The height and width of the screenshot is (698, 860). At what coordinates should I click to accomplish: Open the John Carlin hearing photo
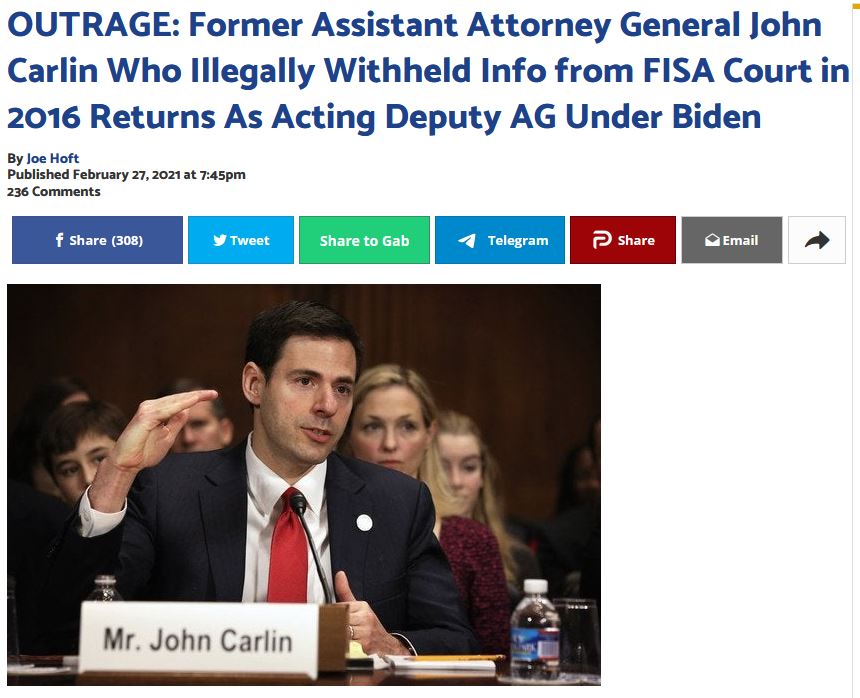click(304, 485)
